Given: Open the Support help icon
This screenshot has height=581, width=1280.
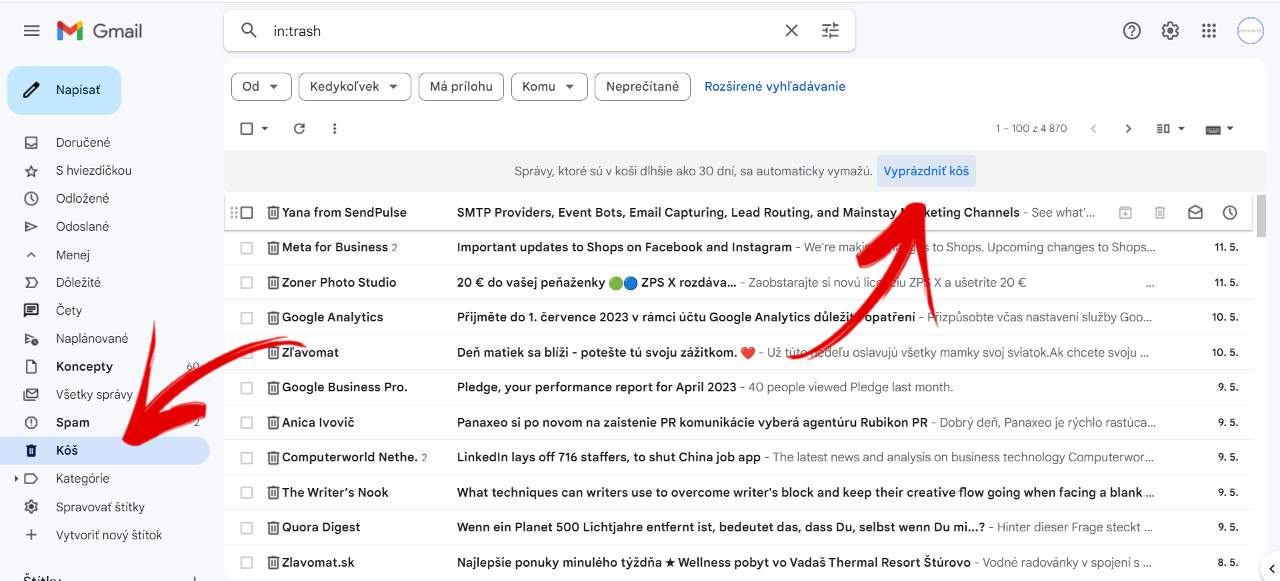Looking at the screenshot, I should point(1132,31).
